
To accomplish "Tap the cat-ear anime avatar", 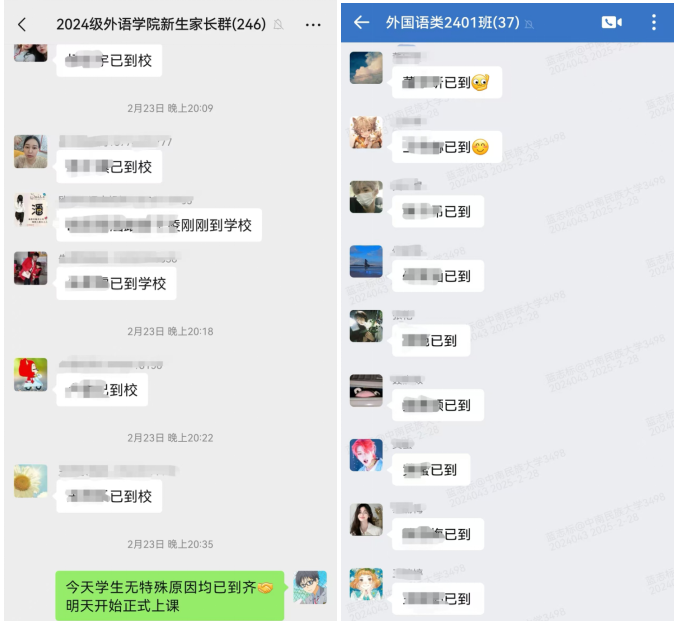I will pyautogui.click(x=366, y=132).
